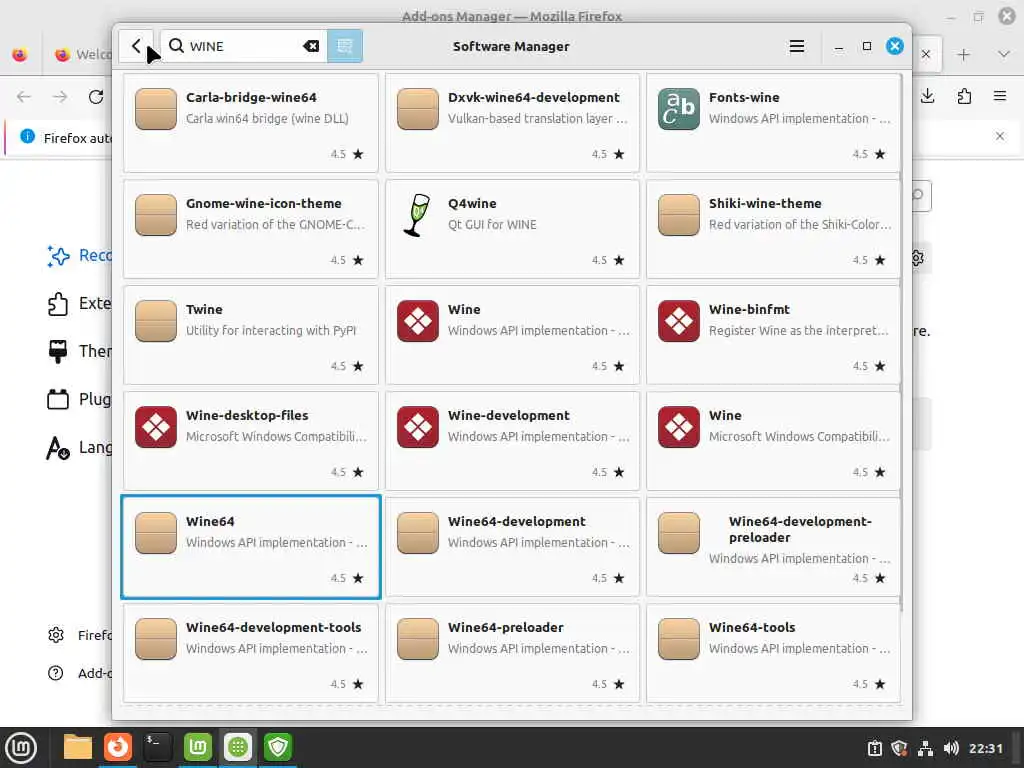Open Twine package icon

point(156,321)
